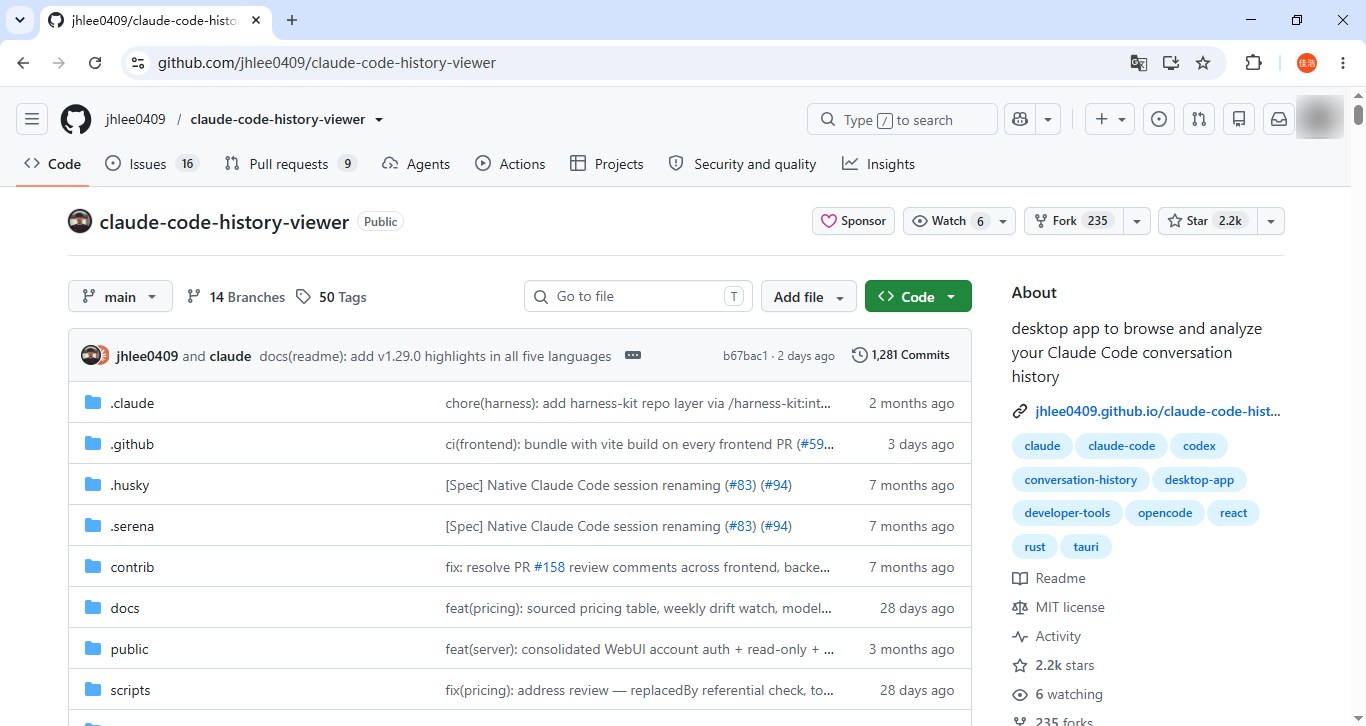Viewport: 1366px width, 726px height.
Task: Open the branch selector main dropdown
Action: (120, 297)
